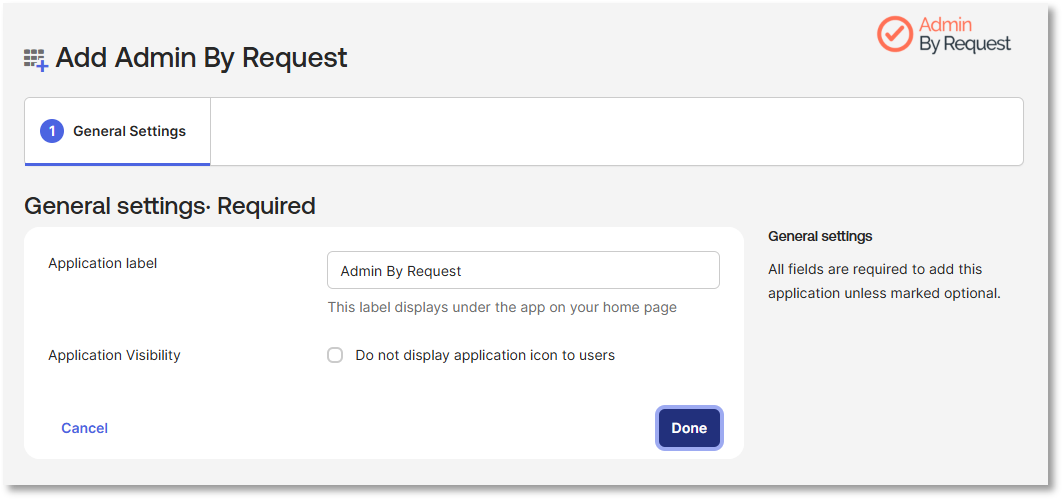Click the empty step bar area beside General Settings

(616, 131)
